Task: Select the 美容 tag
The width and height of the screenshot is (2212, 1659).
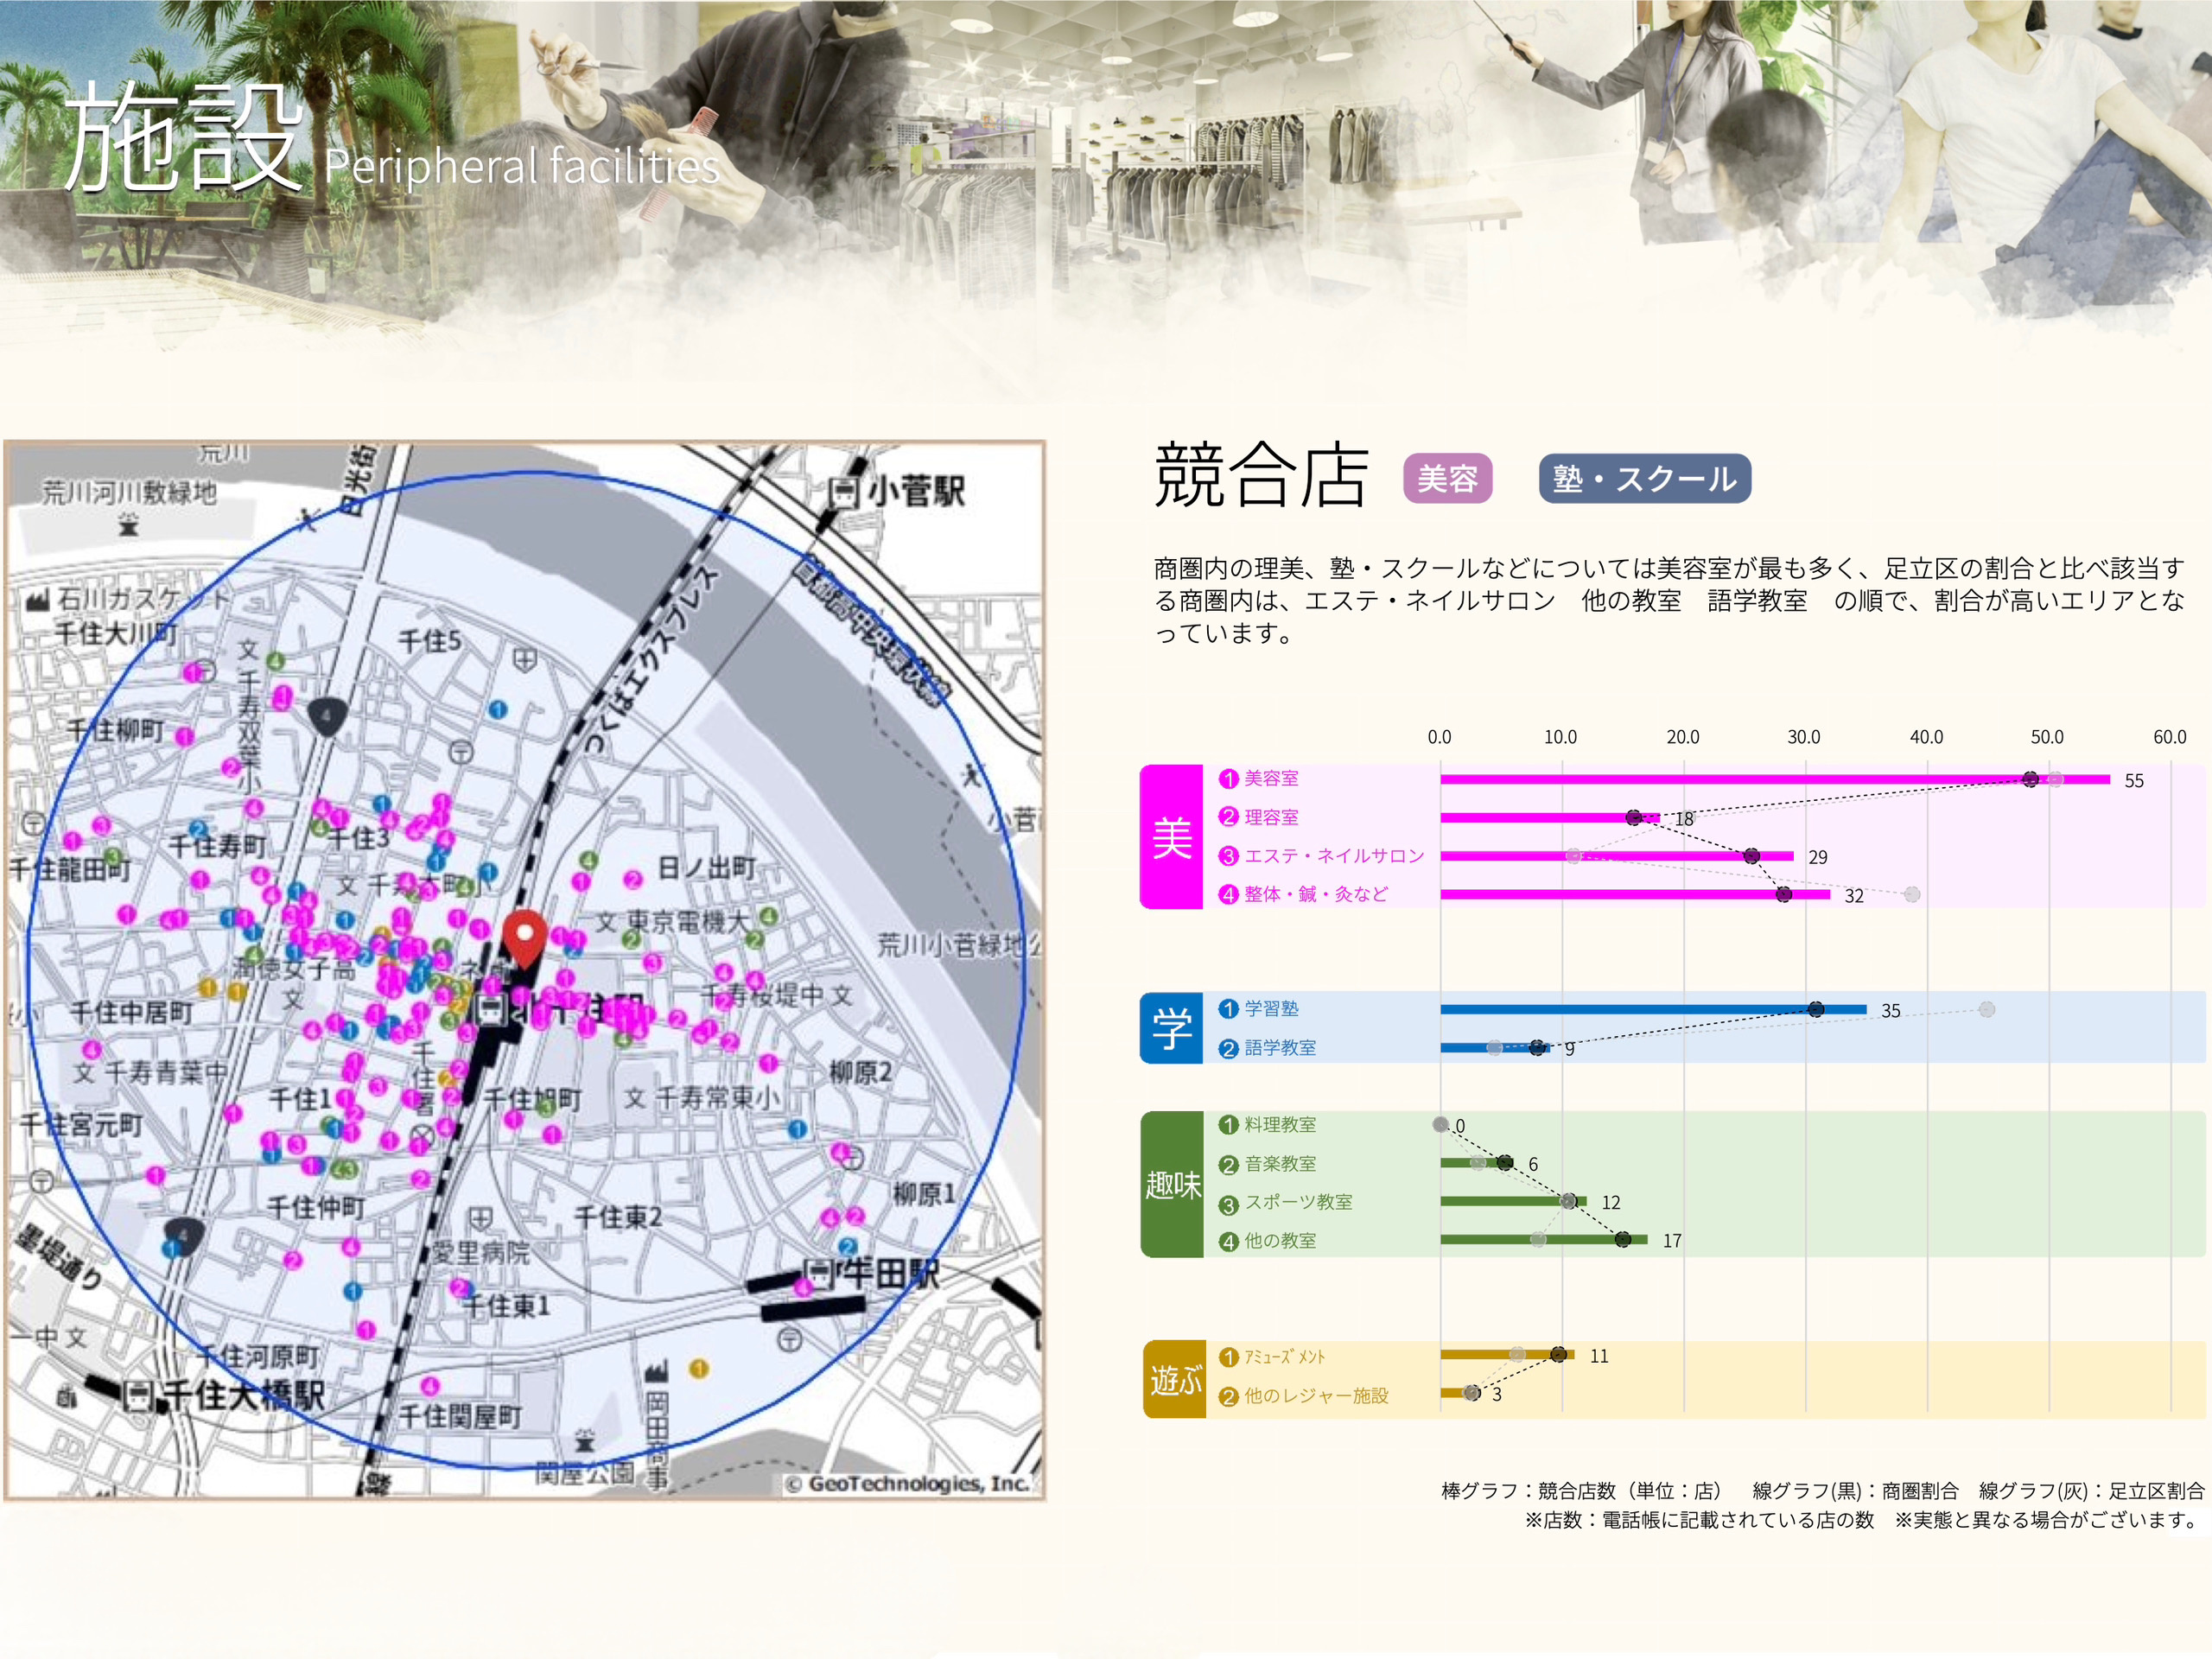Action: pyautogui.click(x=1447, y=478)
